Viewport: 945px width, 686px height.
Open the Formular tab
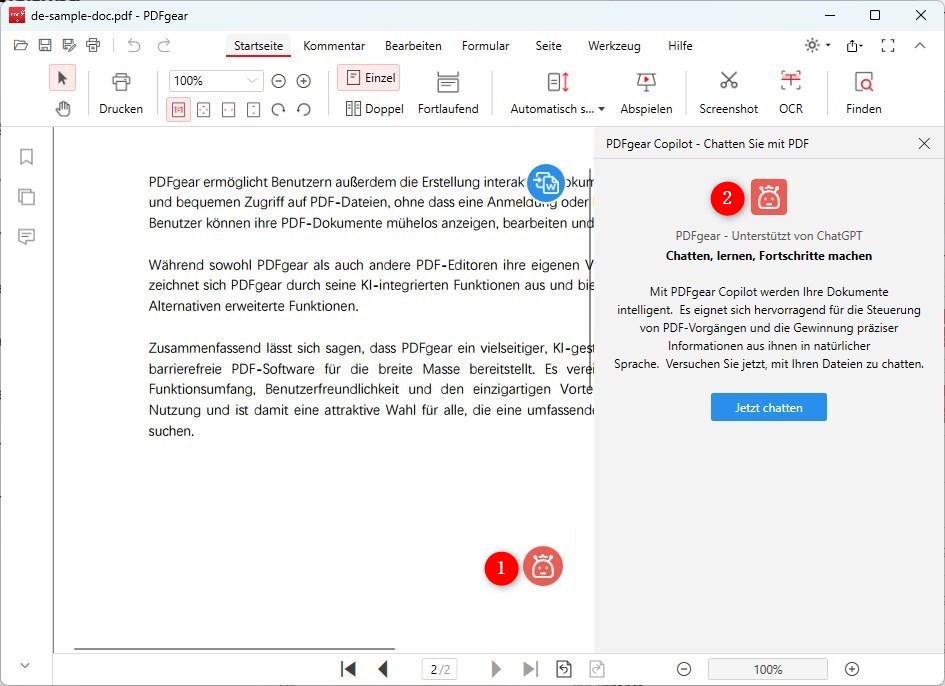coord(486,46)
